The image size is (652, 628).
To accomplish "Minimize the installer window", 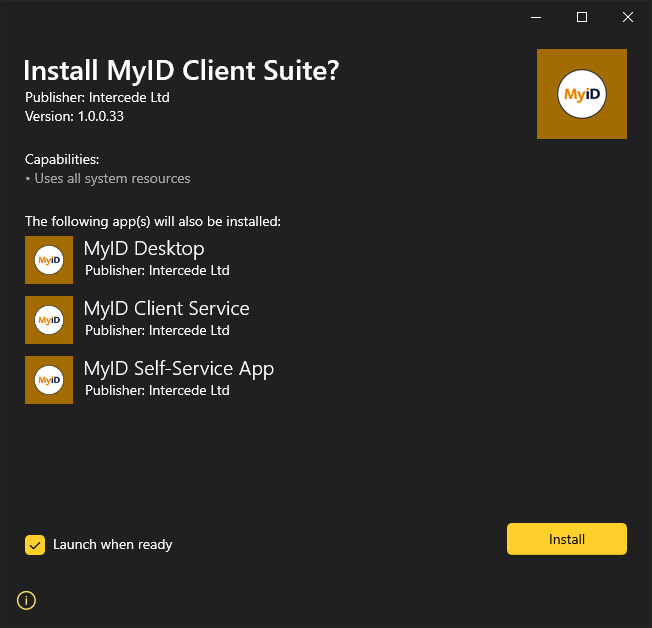I will (x=536, y=17).
